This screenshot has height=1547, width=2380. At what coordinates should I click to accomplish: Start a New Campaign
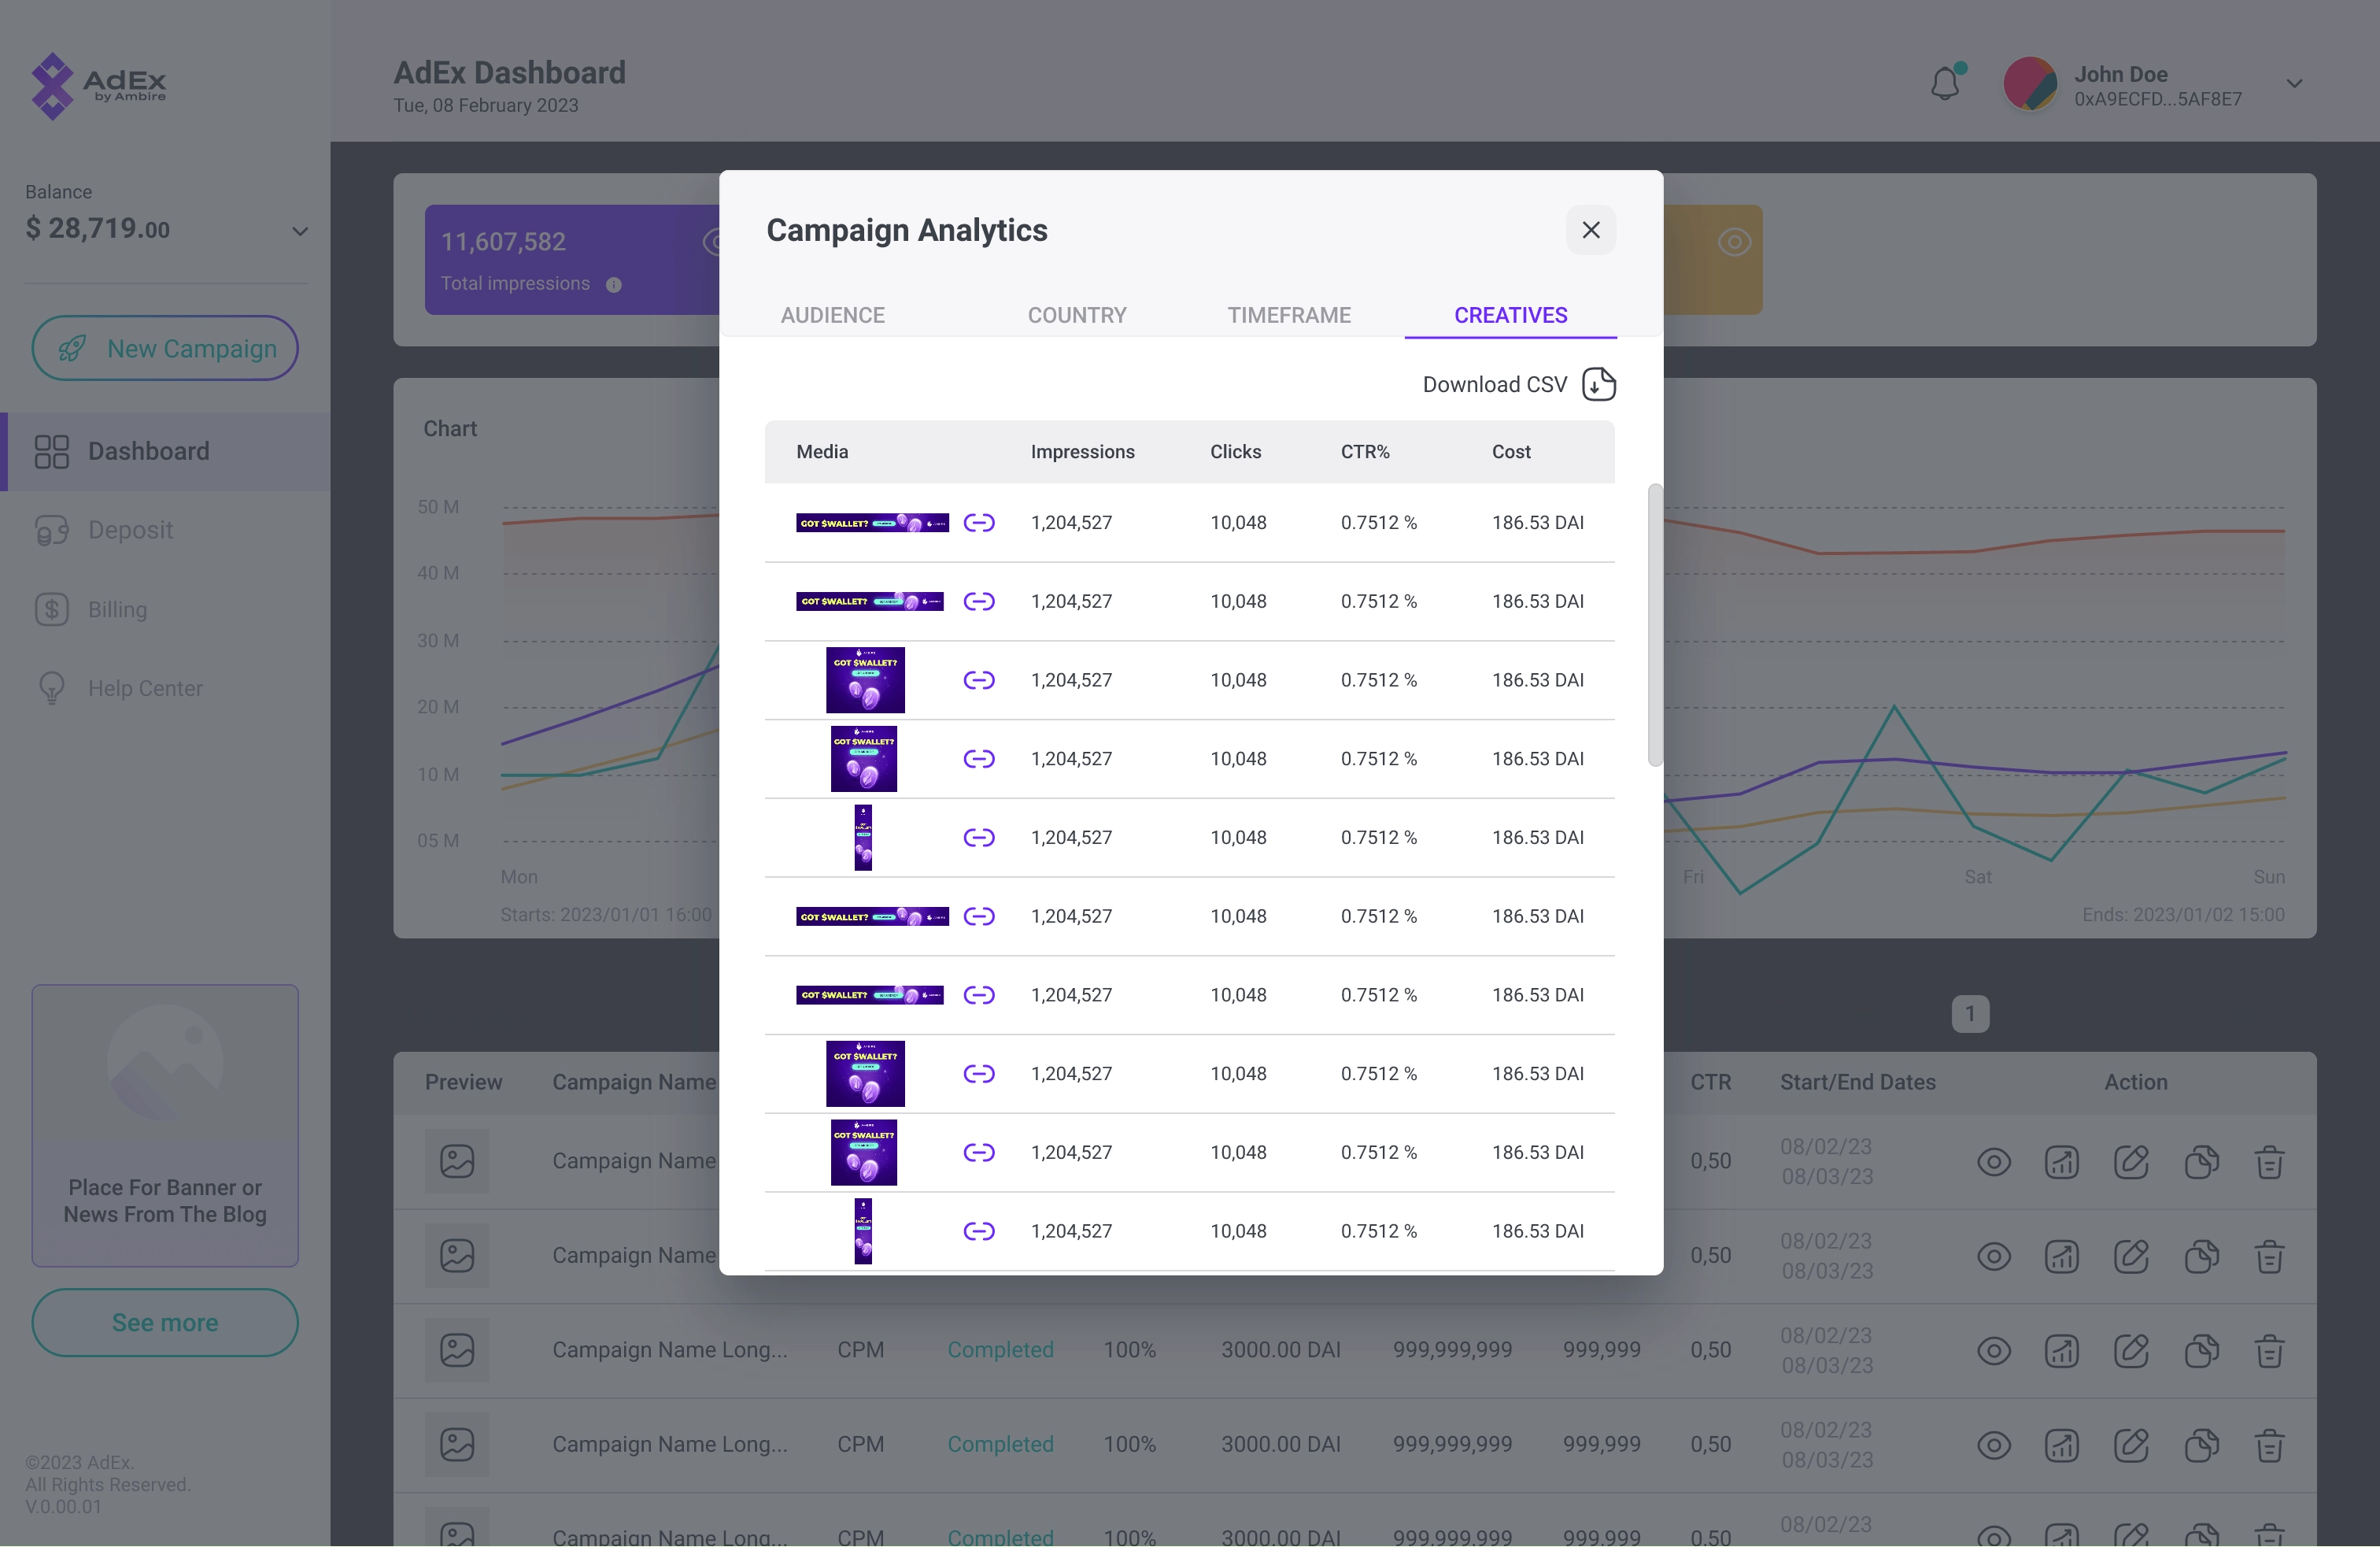[x=165, y=348]
